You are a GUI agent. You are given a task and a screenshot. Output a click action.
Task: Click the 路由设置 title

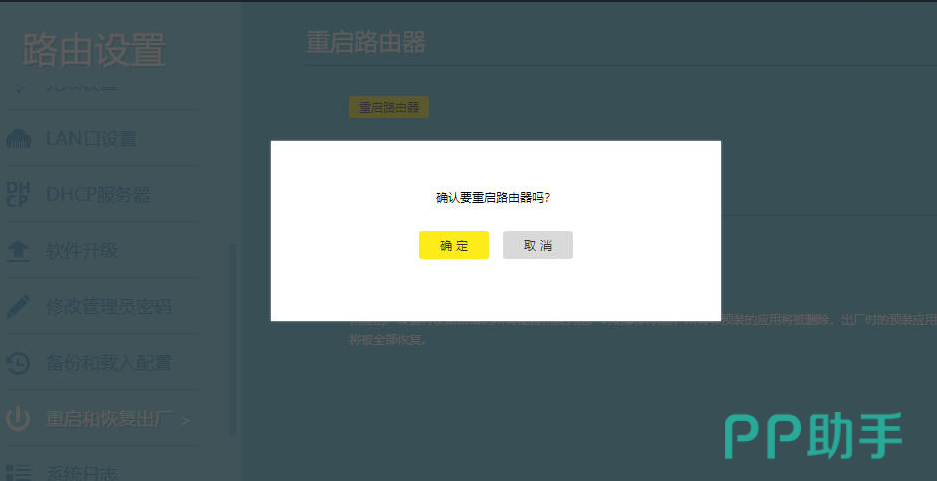(94, 50)
